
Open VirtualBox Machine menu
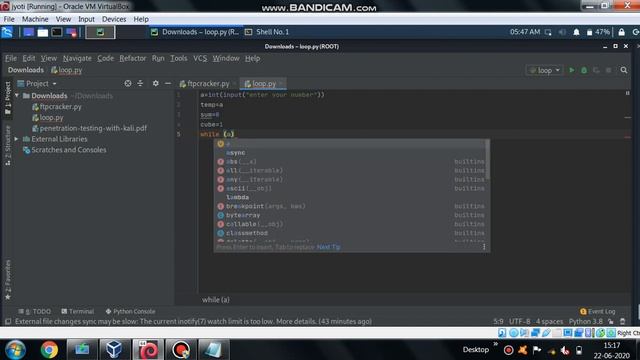[x=35, y=19]
